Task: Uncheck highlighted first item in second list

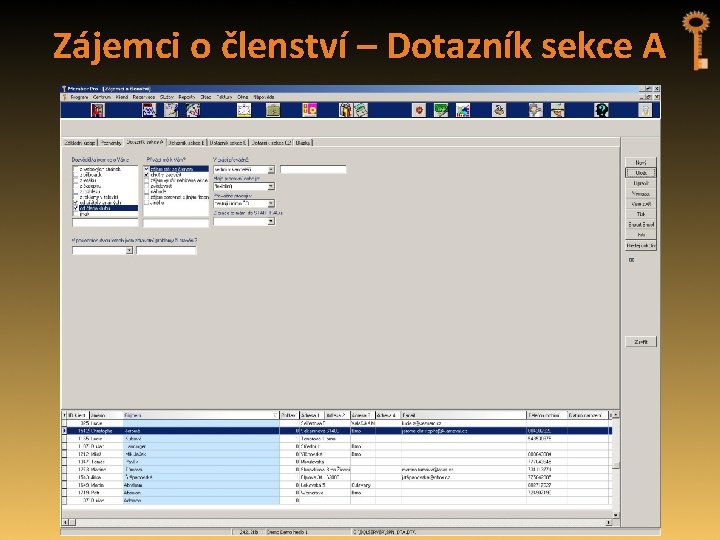Action: pos(147,169)
